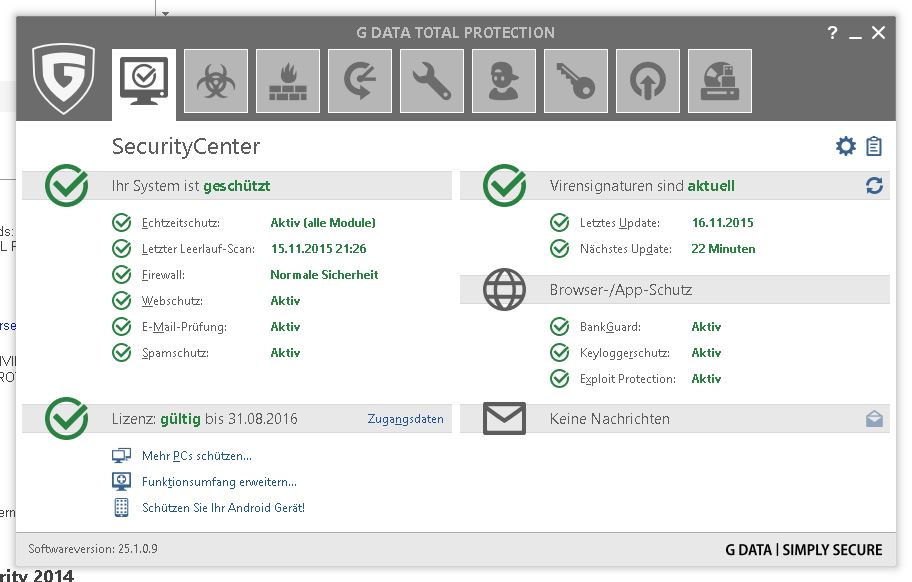The width and height of the screenshot is (912, 582).
Task: Click the 'Softwareversion: 25.1.0.9' text
Action: 92,548
